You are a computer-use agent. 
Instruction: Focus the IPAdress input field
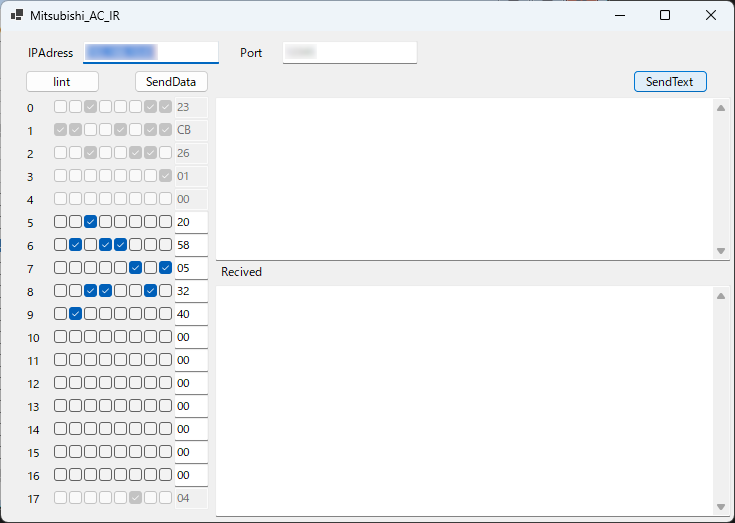pyautogui.click(x=151, y=52)
